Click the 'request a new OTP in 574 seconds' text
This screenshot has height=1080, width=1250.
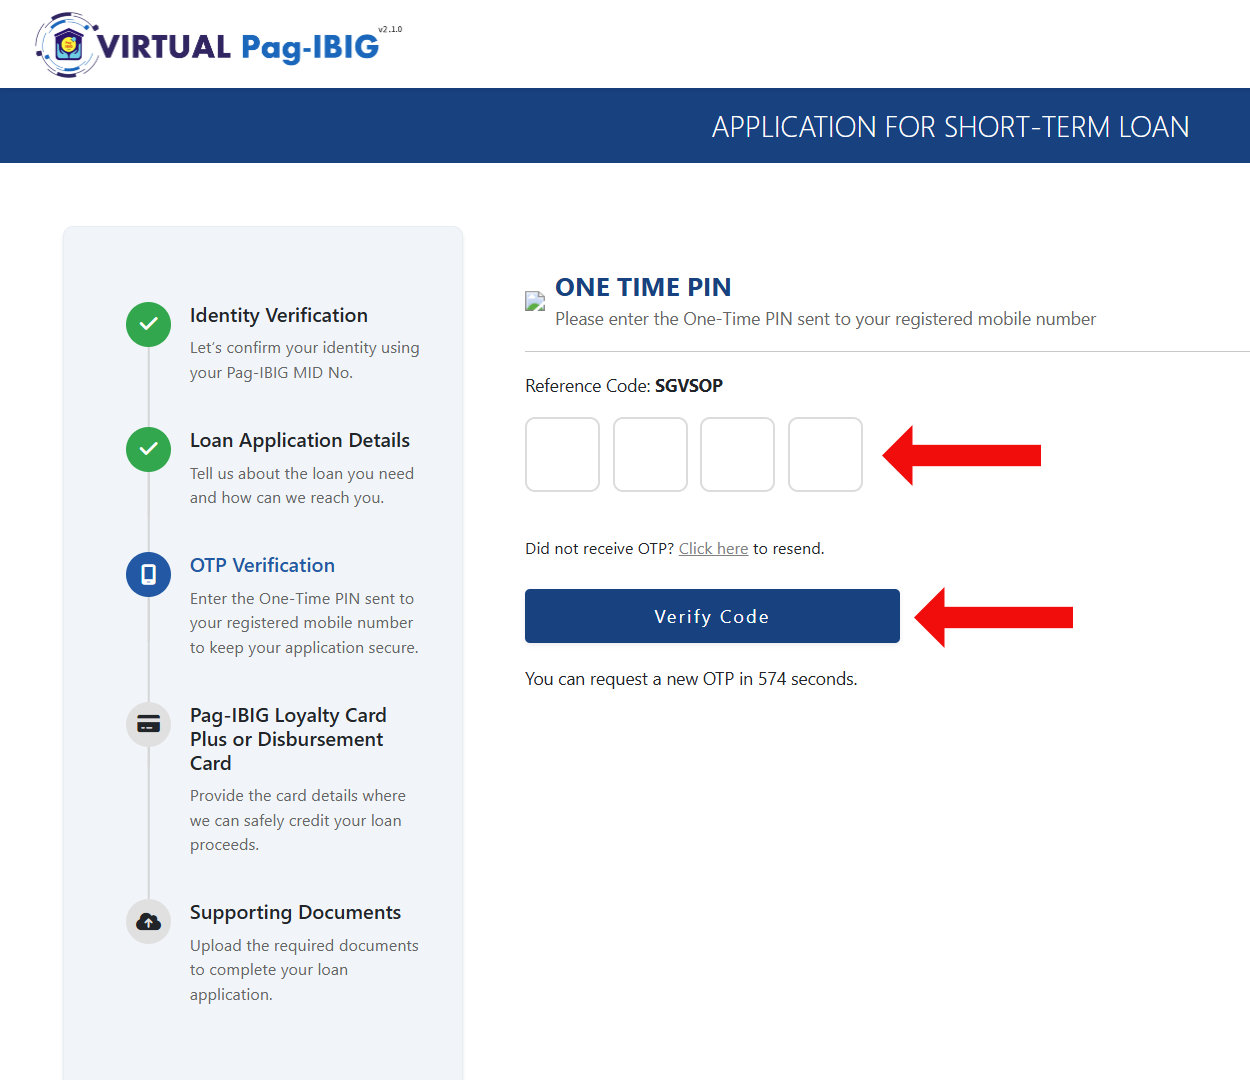coord(691,679)
